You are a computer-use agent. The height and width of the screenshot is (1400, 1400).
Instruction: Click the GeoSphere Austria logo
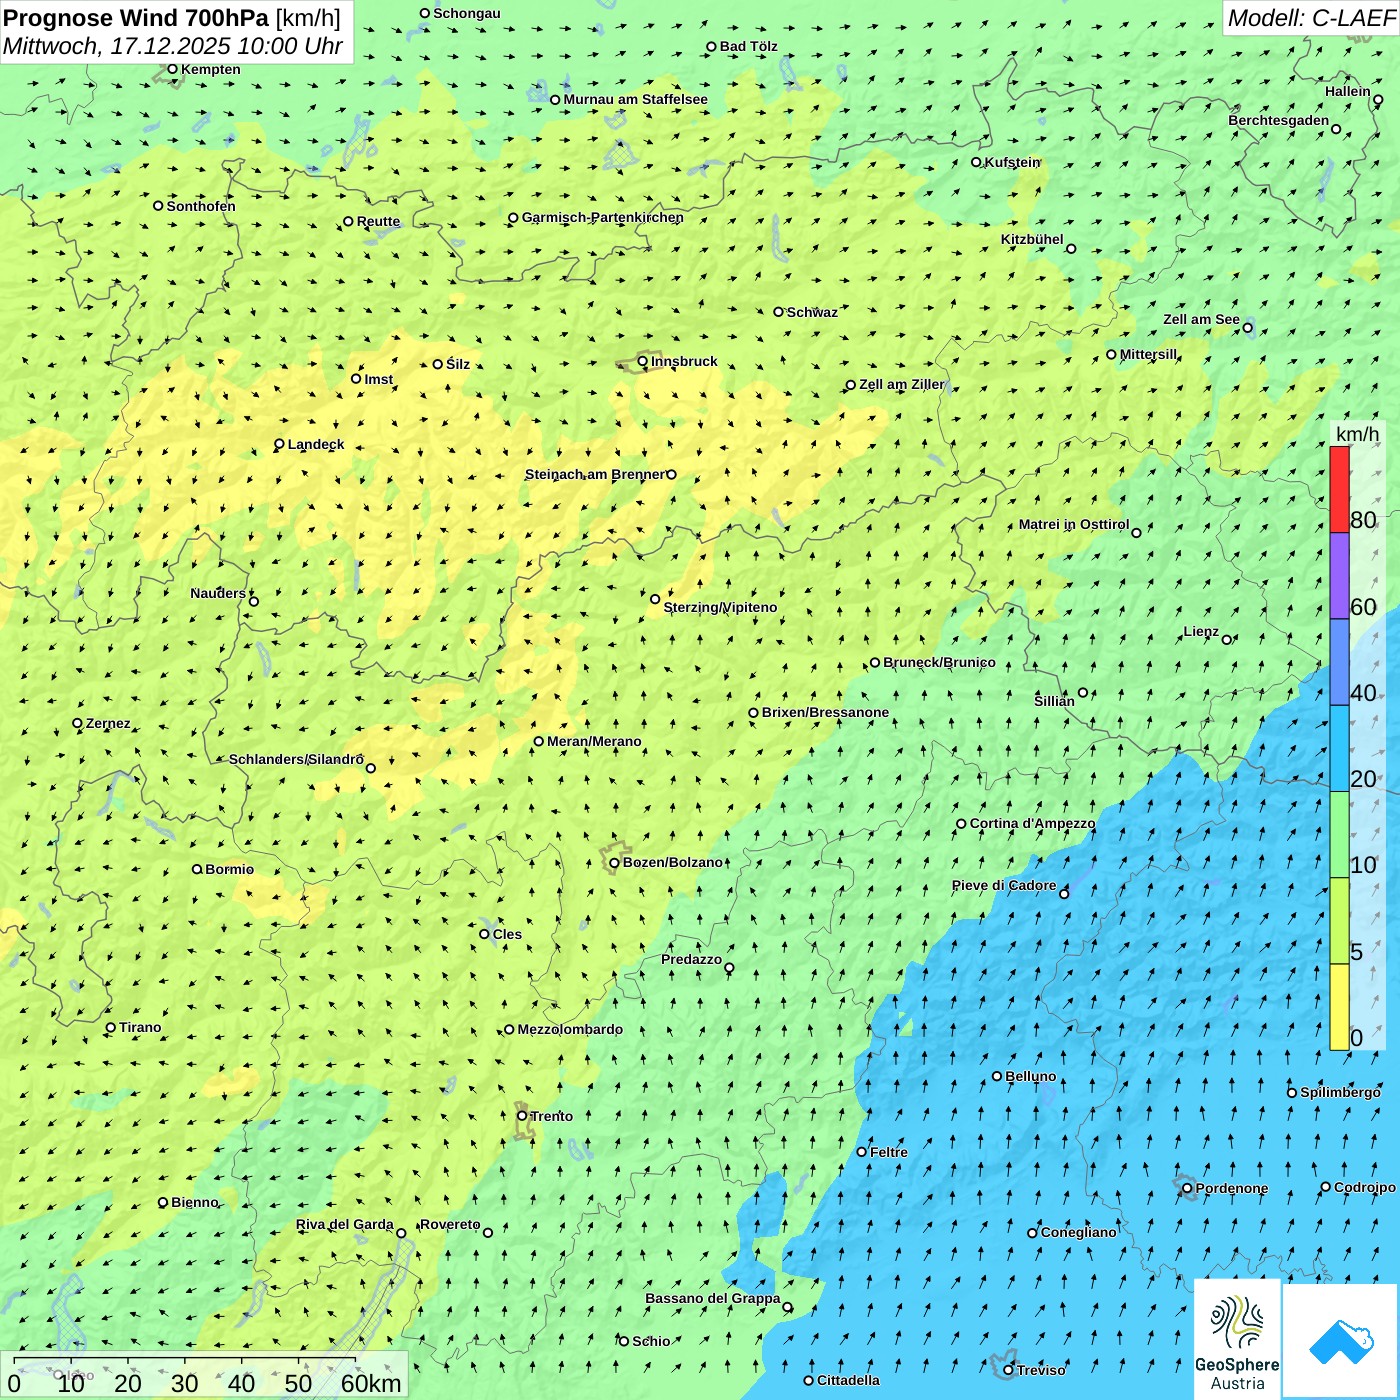tap(1237, 1341)
